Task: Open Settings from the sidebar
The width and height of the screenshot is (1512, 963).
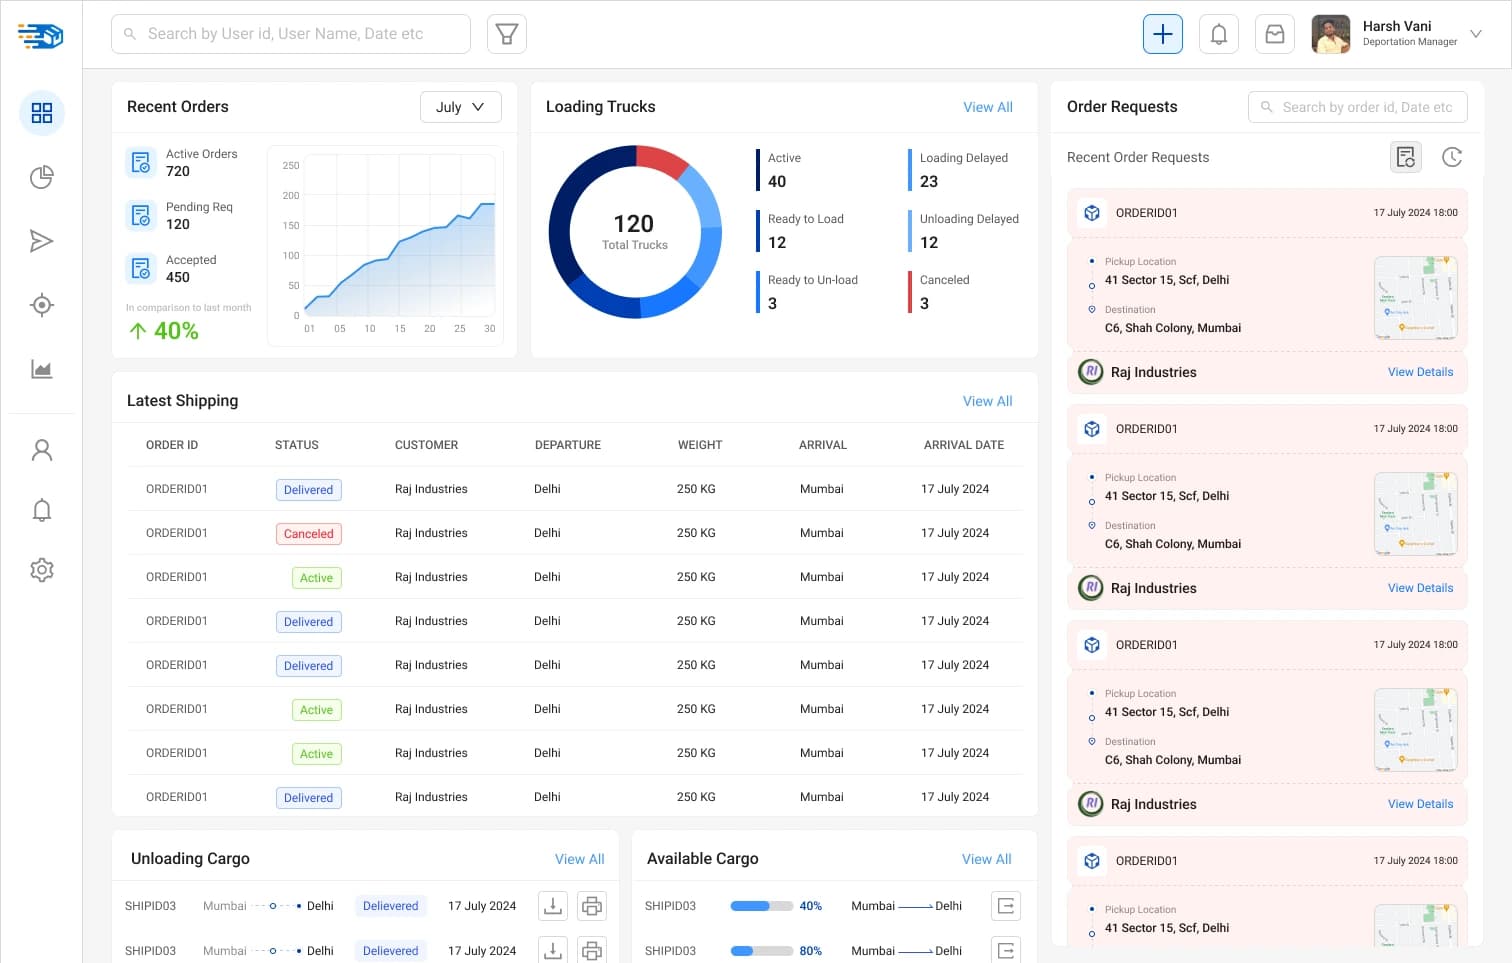Action: pyautogui.click(x=41, y=570)
